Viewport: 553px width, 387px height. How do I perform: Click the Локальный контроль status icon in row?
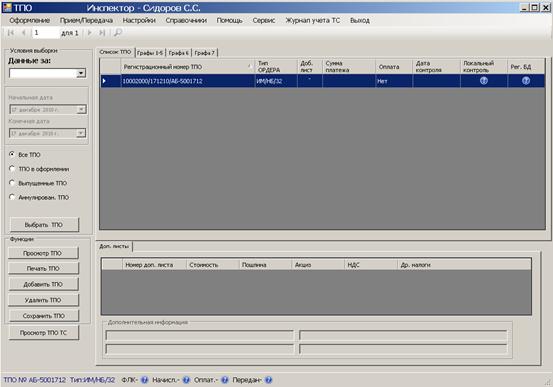pyautogui.click(x=484, y=81)
